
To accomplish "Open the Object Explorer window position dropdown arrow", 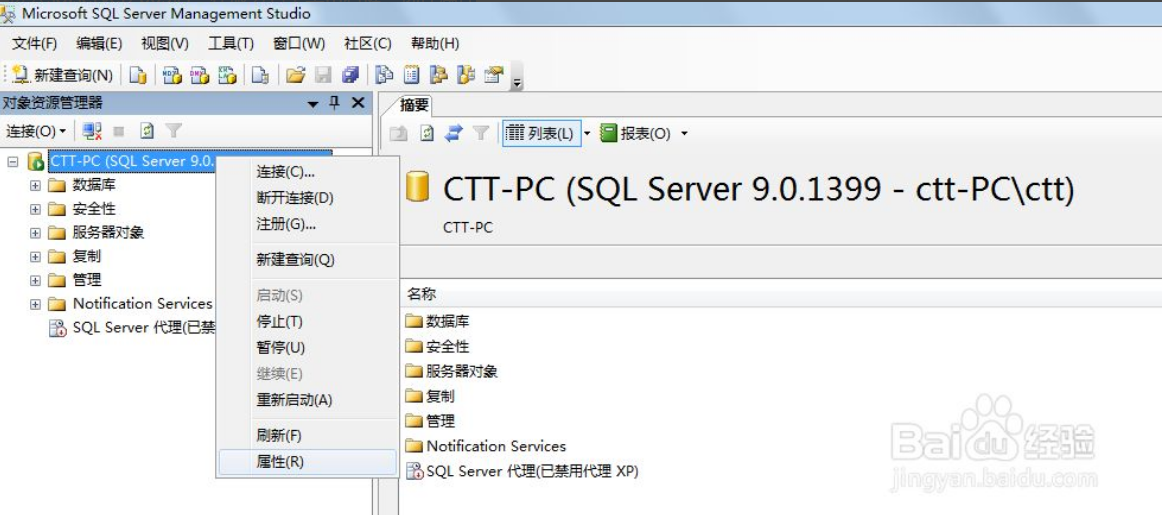I will pos(313,104).
